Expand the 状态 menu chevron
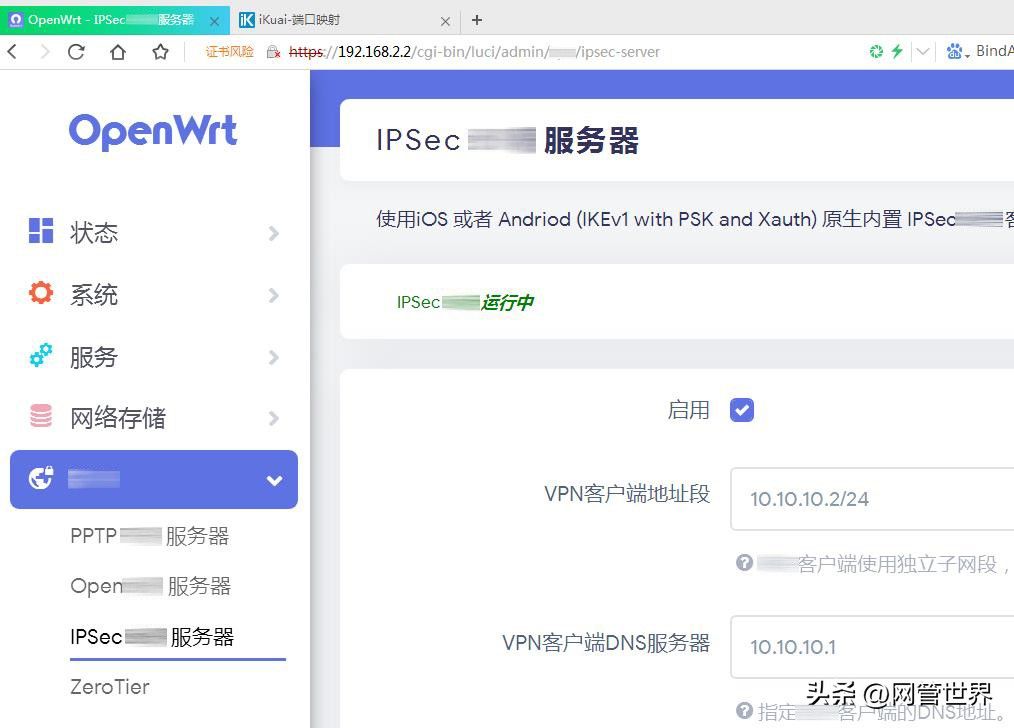The height and width of the screenshot is (728, 1014). (274, 233)
